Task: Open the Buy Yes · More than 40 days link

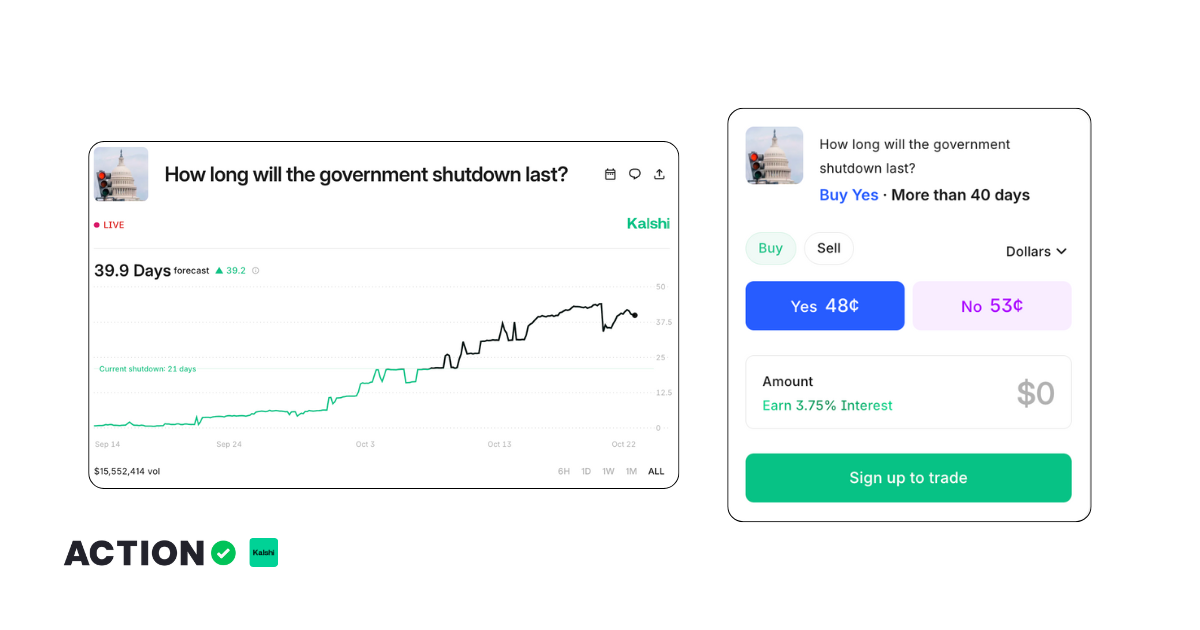Action: pyautogui.click(x=849, y=195)
